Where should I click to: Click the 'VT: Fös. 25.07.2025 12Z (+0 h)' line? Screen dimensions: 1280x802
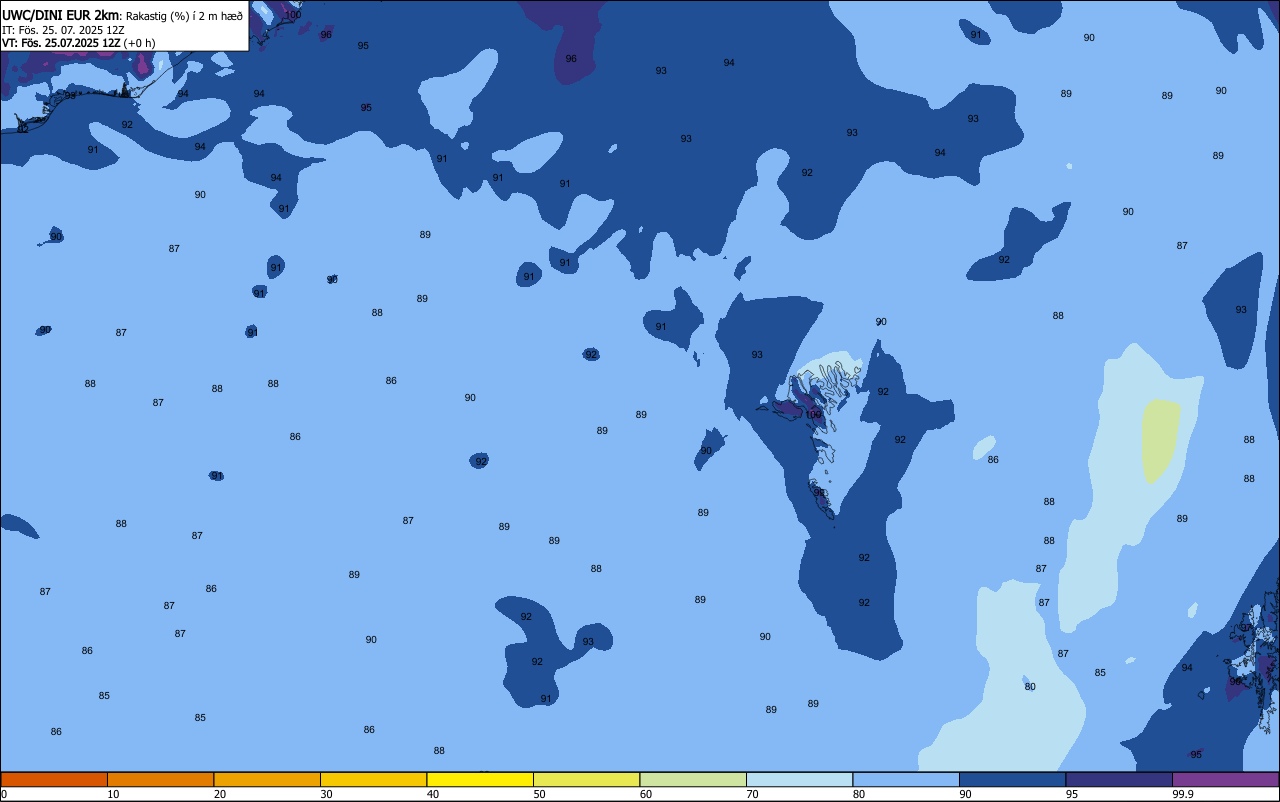point(79,43)
